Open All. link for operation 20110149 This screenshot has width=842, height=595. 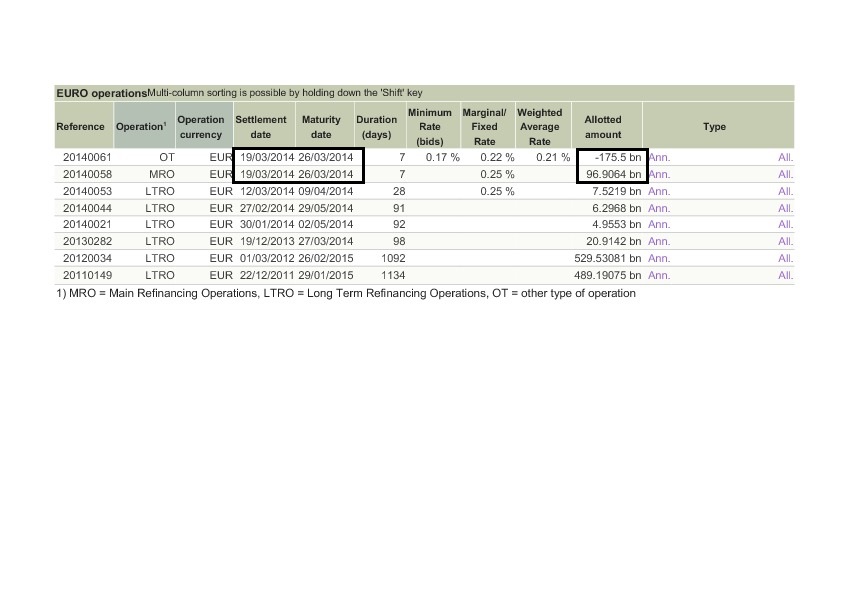point(785,275)
